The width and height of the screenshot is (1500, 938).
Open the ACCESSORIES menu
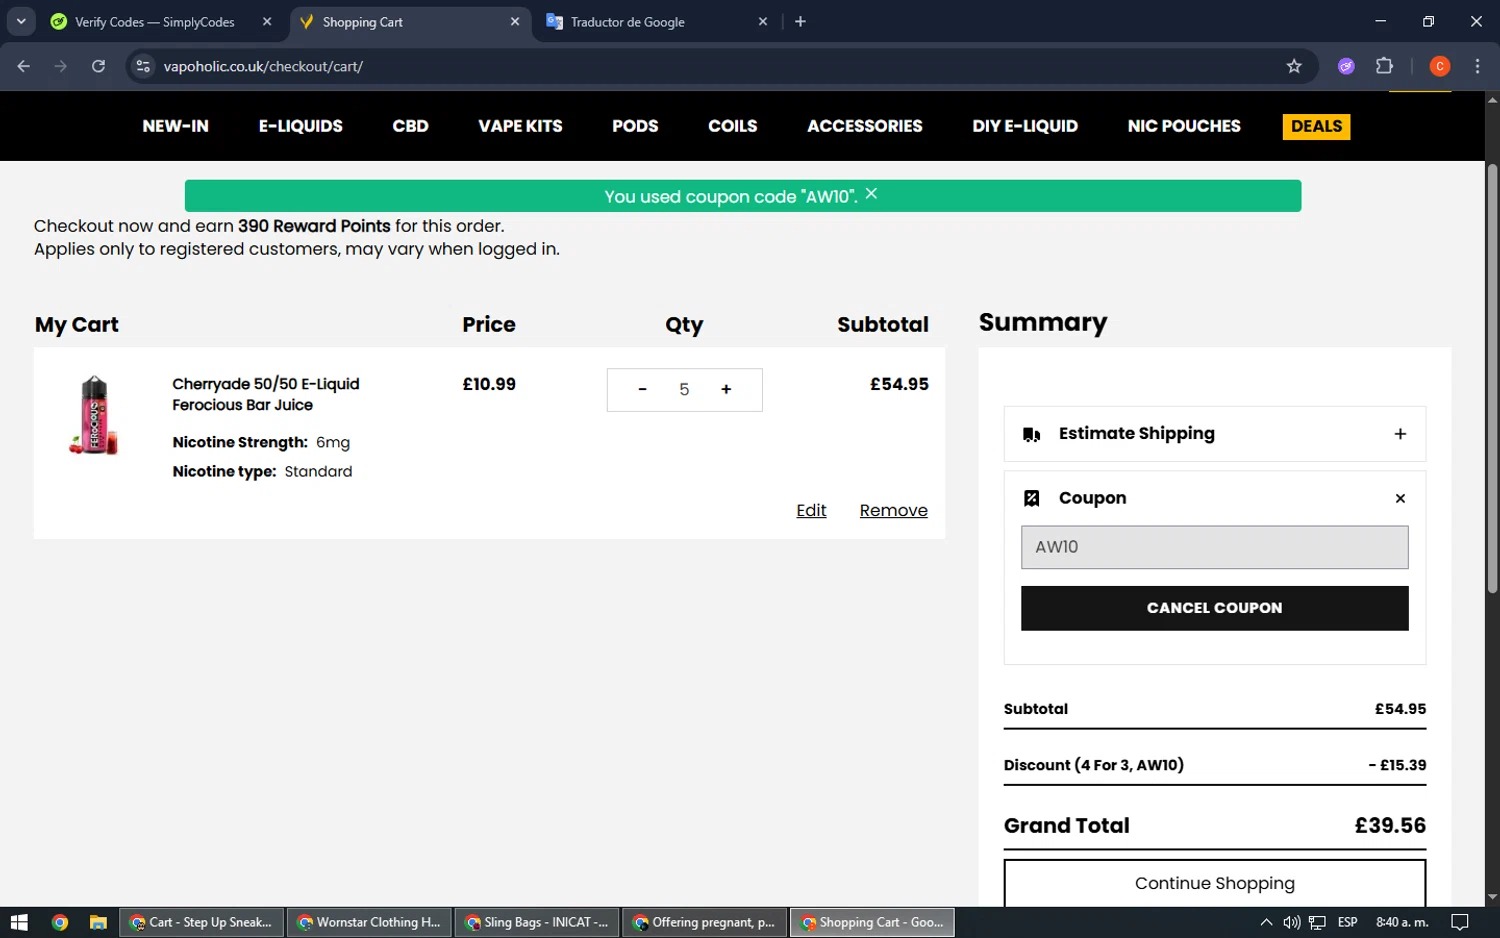tap(865, 126)
